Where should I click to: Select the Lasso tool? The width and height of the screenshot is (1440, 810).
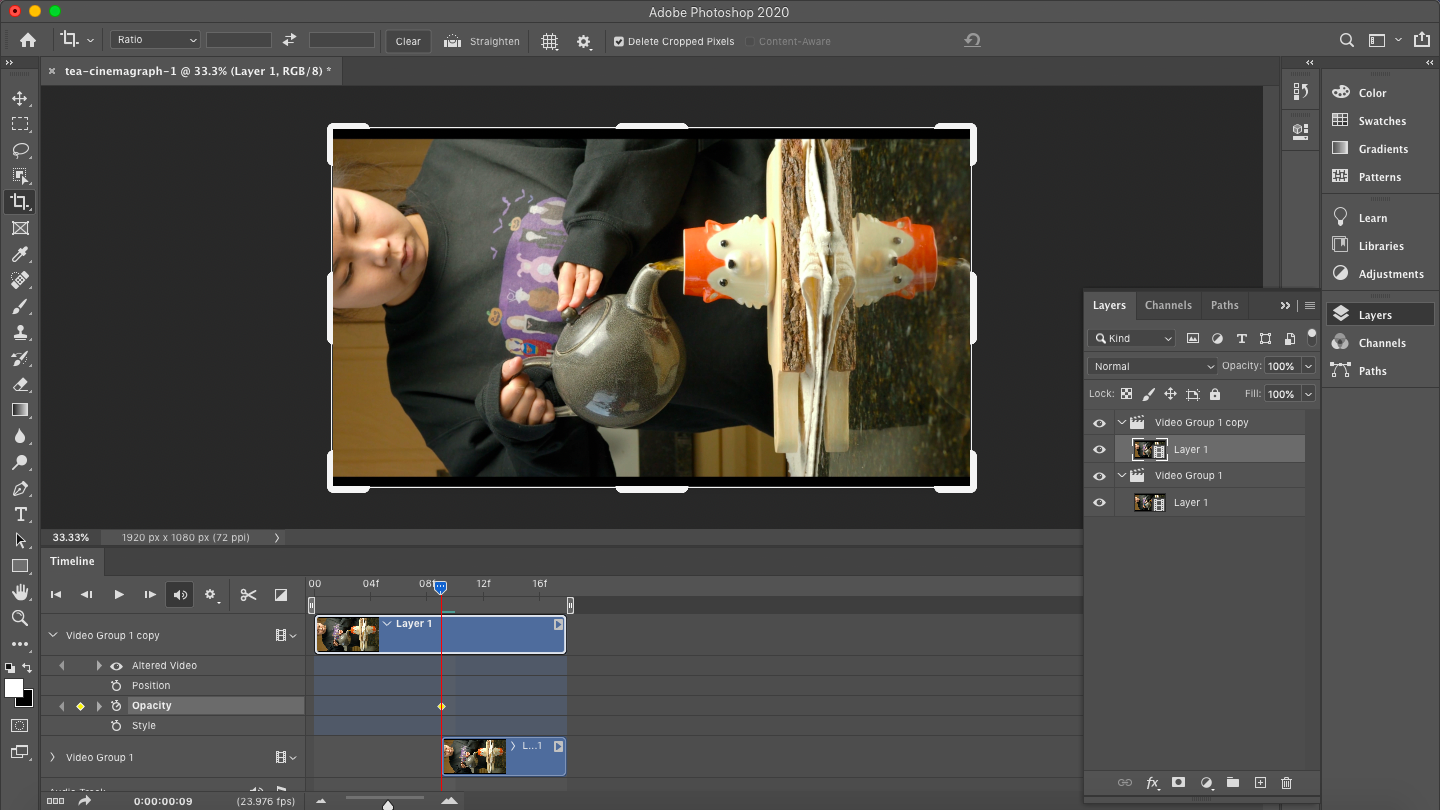click(x=20, y=150)
